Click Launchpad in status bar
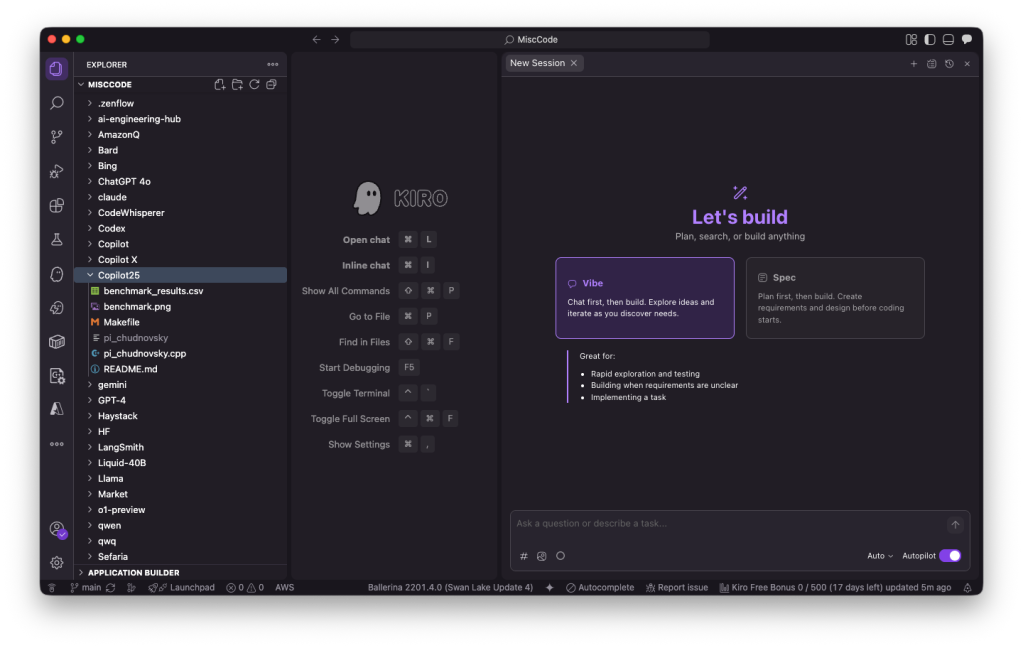The height and width of the screenshot is (648, 1023). click(x=182, y=588)
